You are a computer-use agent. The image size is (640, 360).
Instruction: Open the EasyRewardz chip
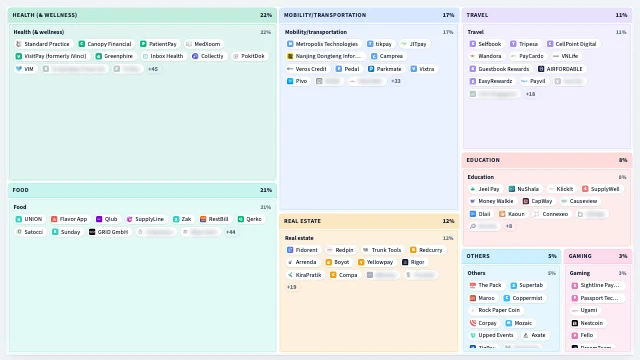[491, 81]
